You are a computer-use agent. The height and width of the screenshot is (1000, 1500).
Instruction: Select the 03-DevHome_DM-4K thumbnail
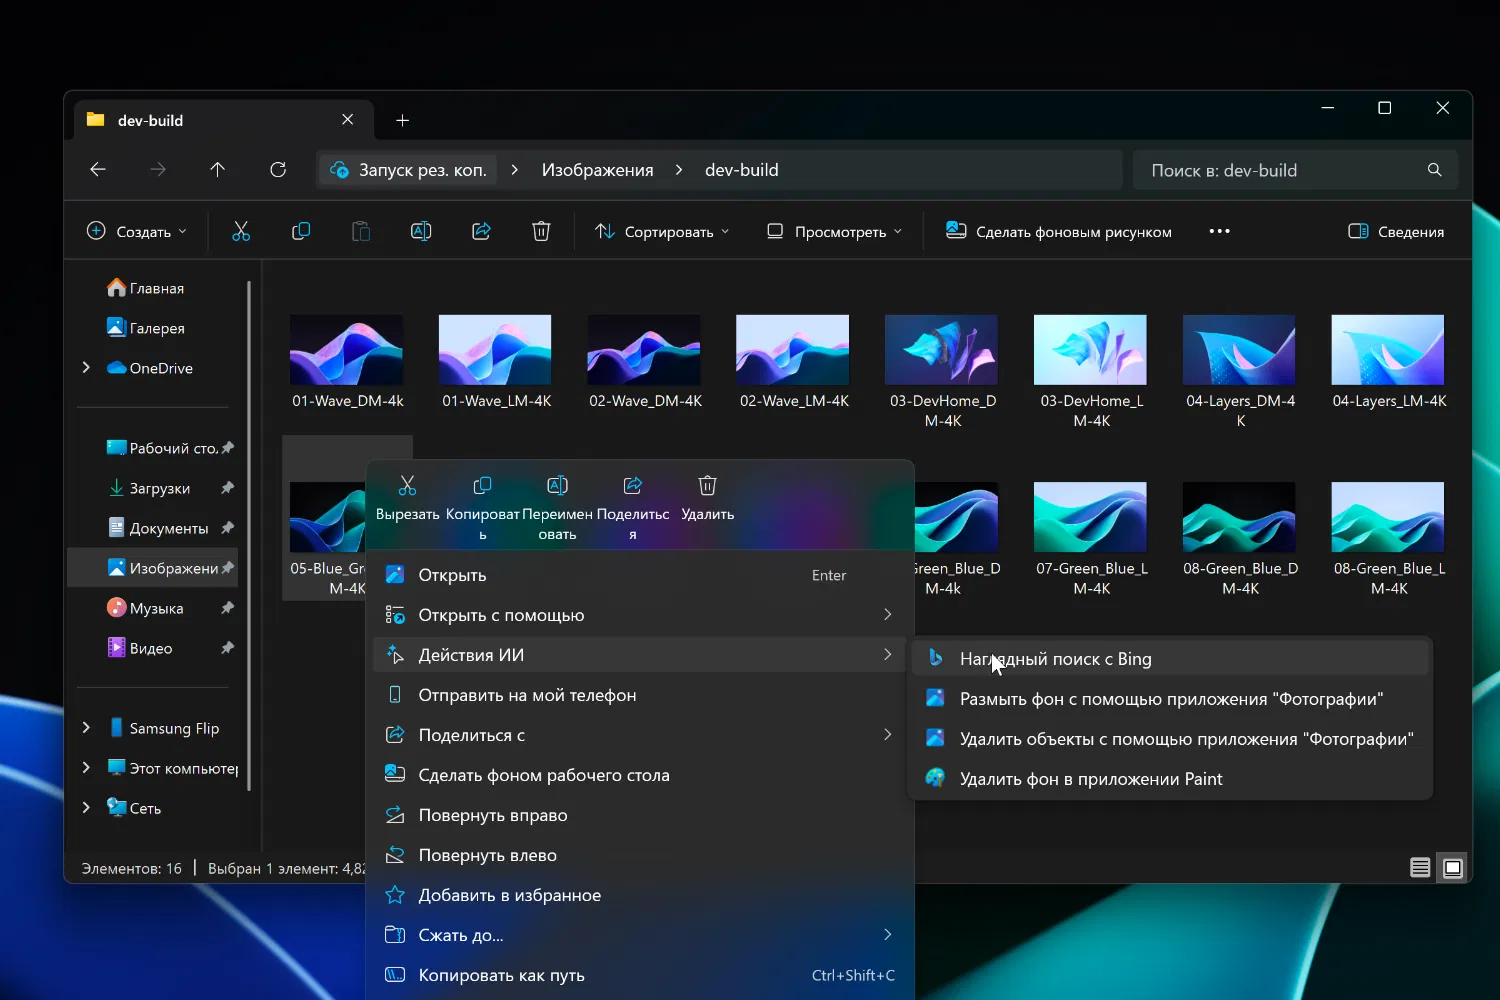941,351
